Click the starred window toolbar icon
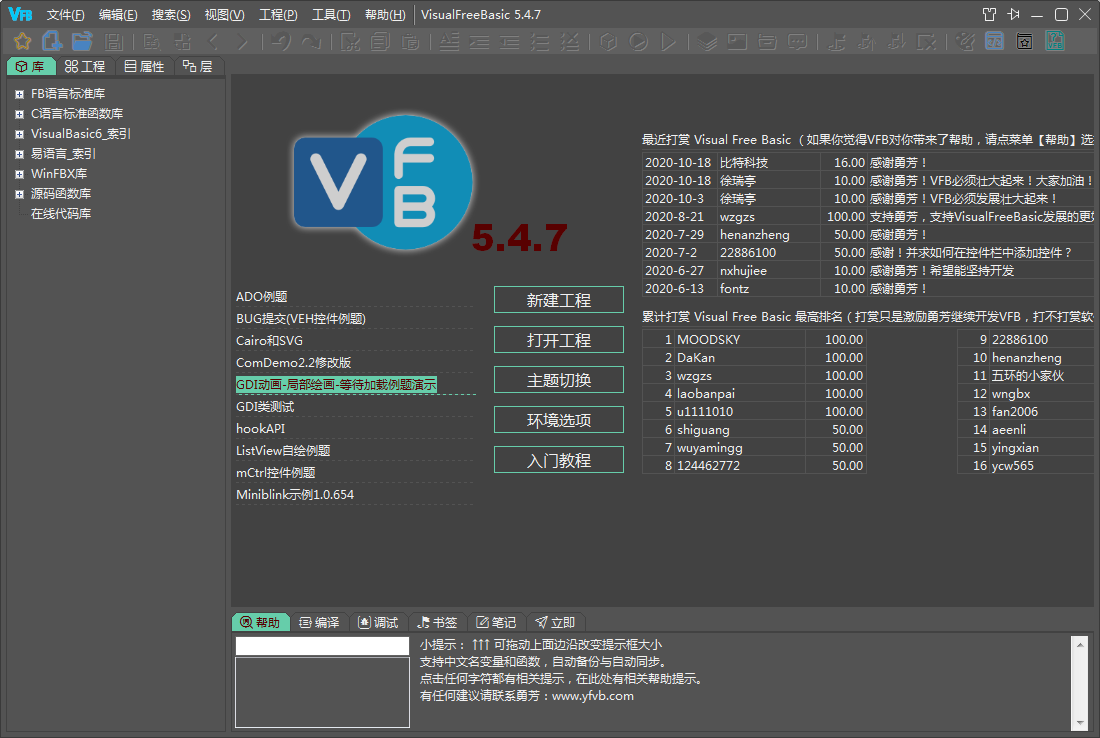 point(1024,42)
